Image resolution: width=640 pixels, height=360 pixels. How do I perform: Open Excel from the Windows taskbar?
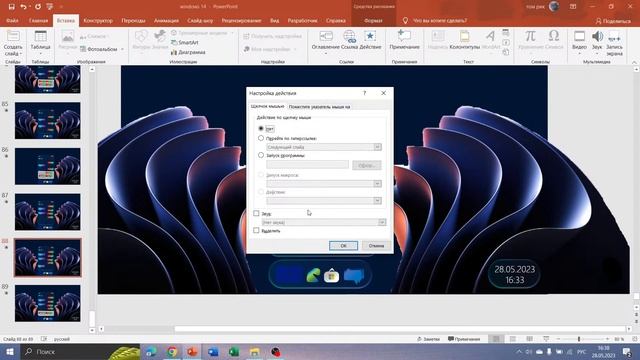(x=234, y=352)
